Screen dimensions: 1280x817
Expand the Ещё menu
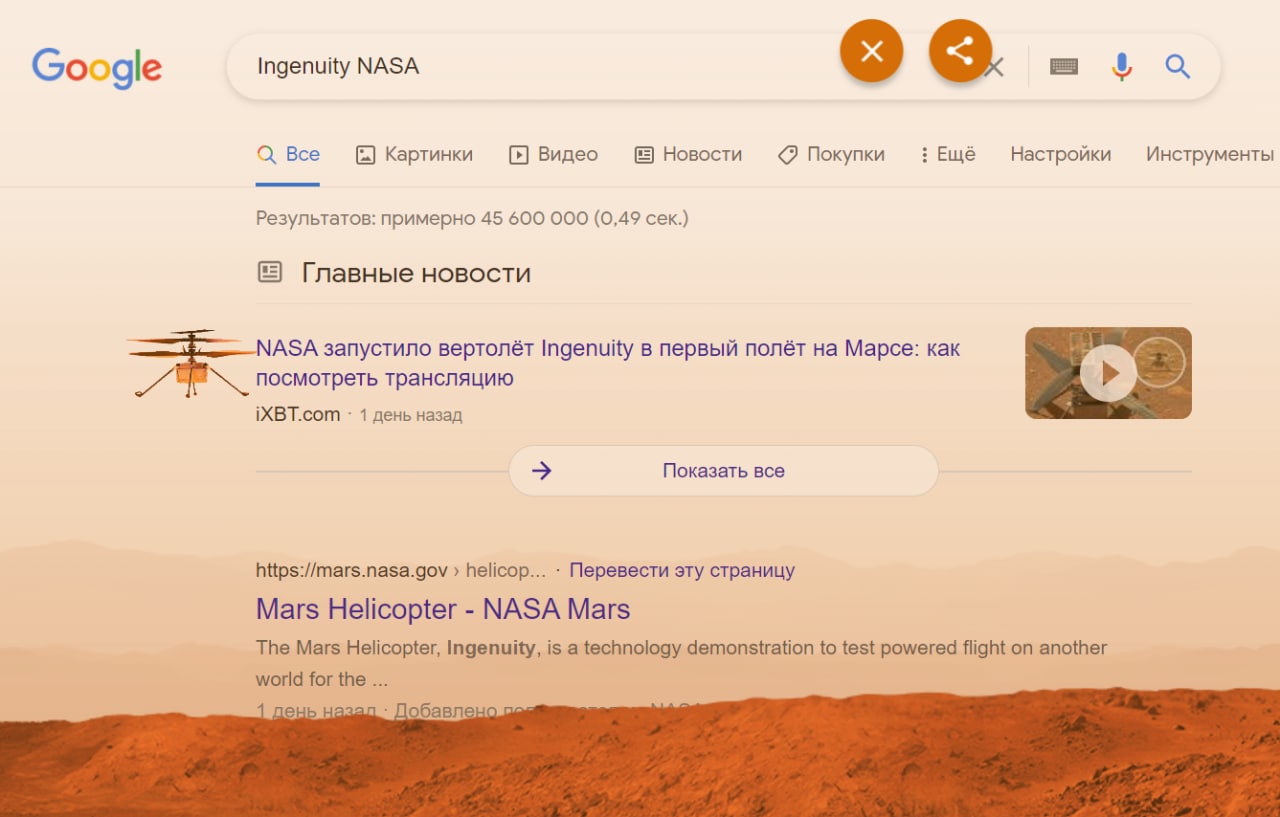tap(948, 155)
